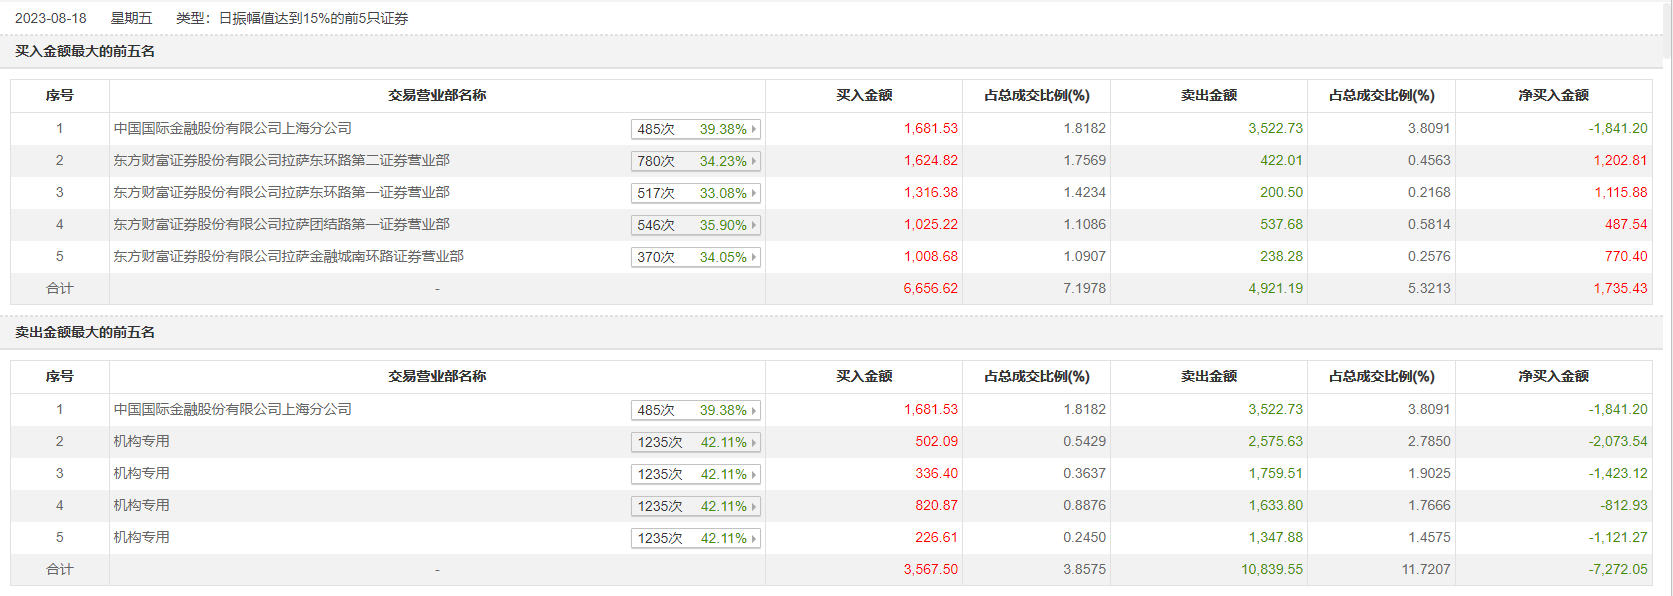Click 东方财富证券拉萨团结路第一证券营业部 name

(281, 224)
